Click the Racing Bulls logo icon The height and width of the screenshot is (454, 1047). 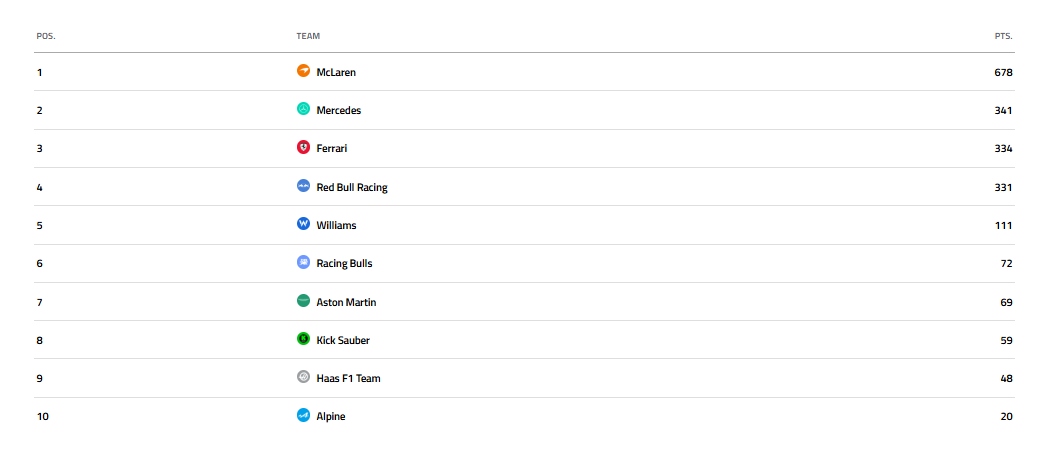coord(303,263)
